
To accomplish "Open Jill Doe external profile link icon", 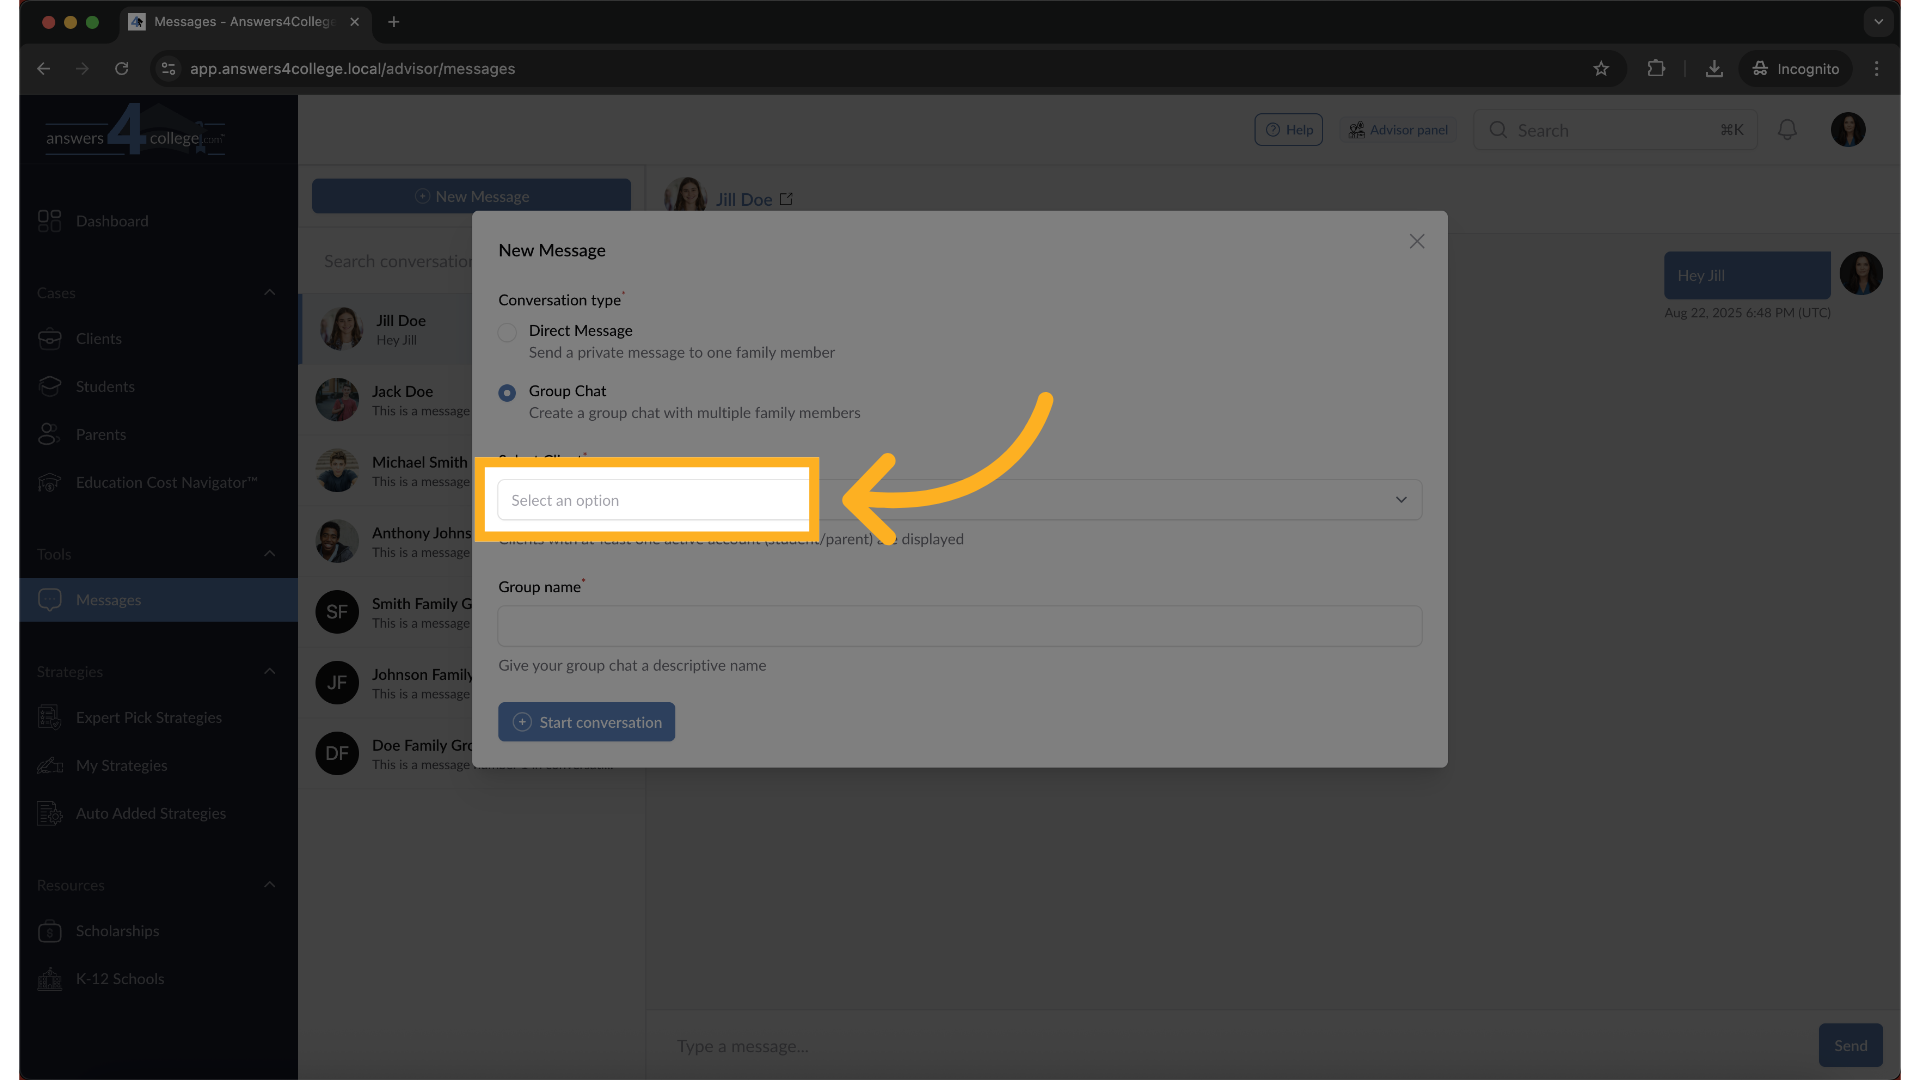I will (786, 199).
